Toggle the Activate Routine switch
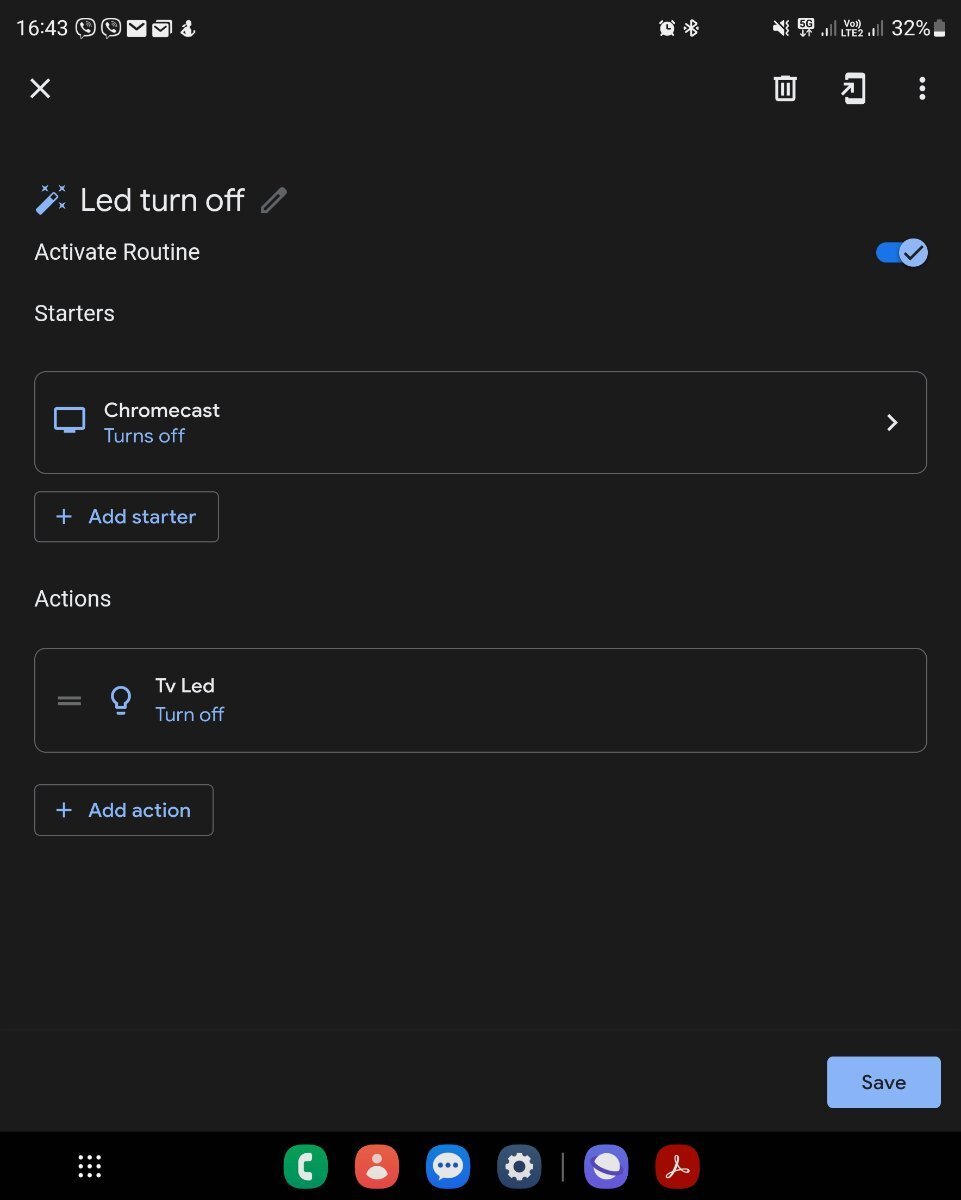 (x=902, y=253)
